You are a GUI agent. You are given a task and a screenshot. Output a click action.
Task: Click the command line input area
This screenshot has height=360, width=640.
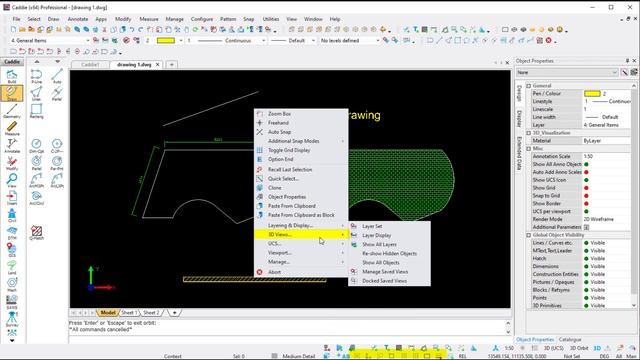(x=288, y=339)
